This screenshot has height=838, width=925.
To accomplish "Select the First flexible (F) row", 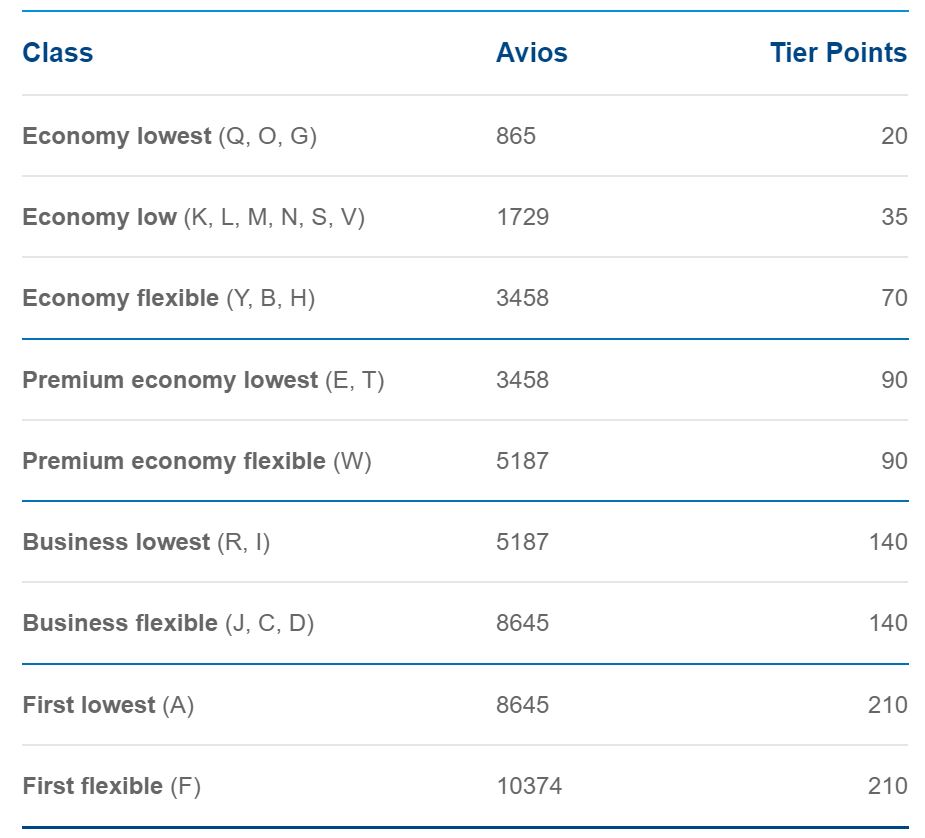I will [465, 786].
